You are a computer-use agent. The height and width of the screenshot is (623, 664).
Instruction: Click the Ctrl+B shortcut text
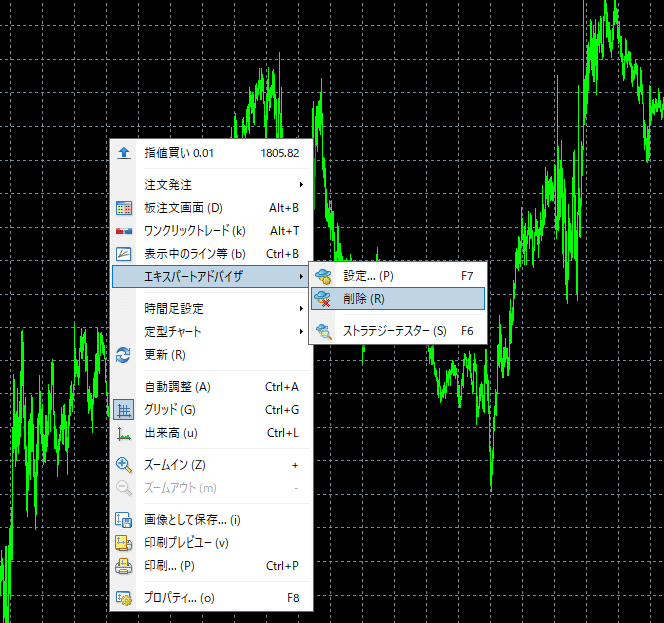tap(282, 254)
